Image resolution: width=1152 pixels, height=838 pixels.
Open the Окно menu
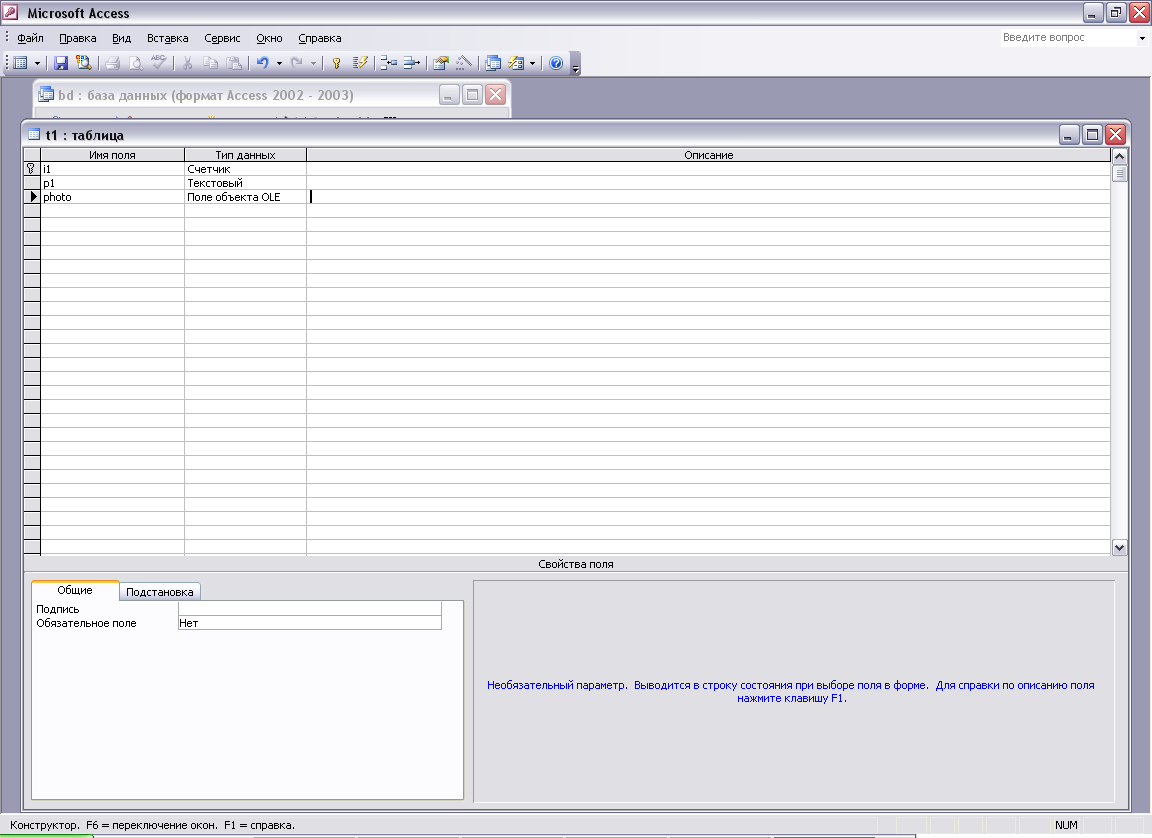[x=269, y=38]
